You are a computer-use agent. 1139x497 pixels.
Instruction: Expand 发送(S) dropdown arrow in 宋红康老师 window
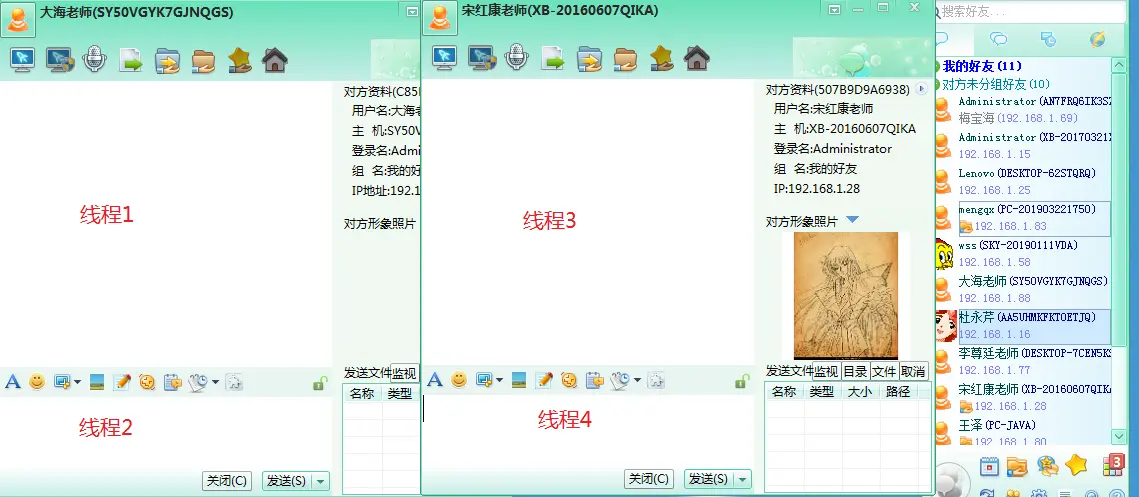tap(743, 480)
